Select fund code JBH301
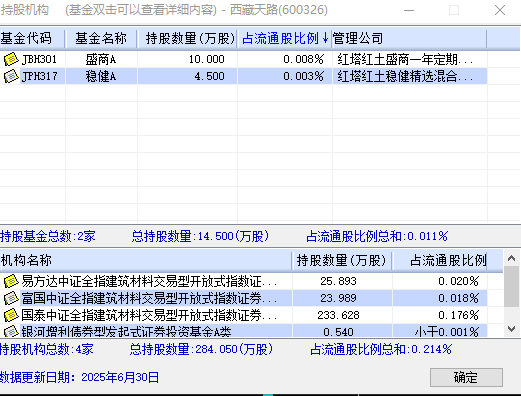521x396 pixels. coord(39,59)
